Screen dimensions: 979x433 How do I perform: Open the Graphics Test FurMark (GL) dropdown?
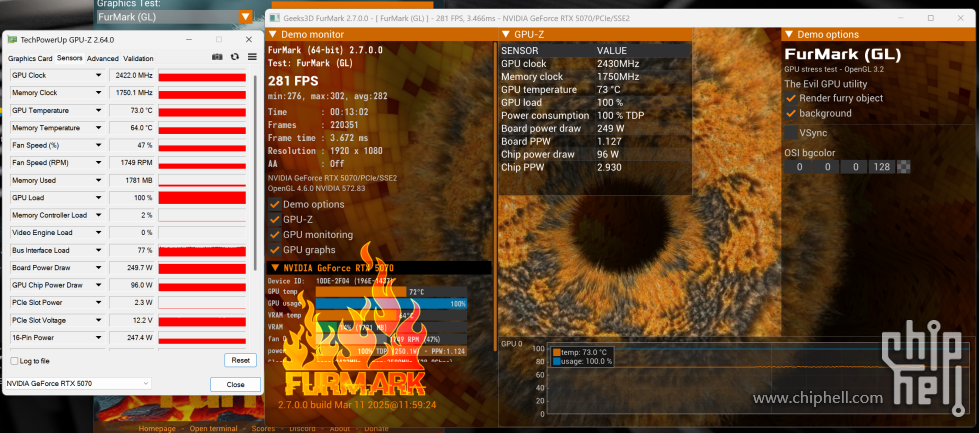pyautogui.click(x=246, y=17)
